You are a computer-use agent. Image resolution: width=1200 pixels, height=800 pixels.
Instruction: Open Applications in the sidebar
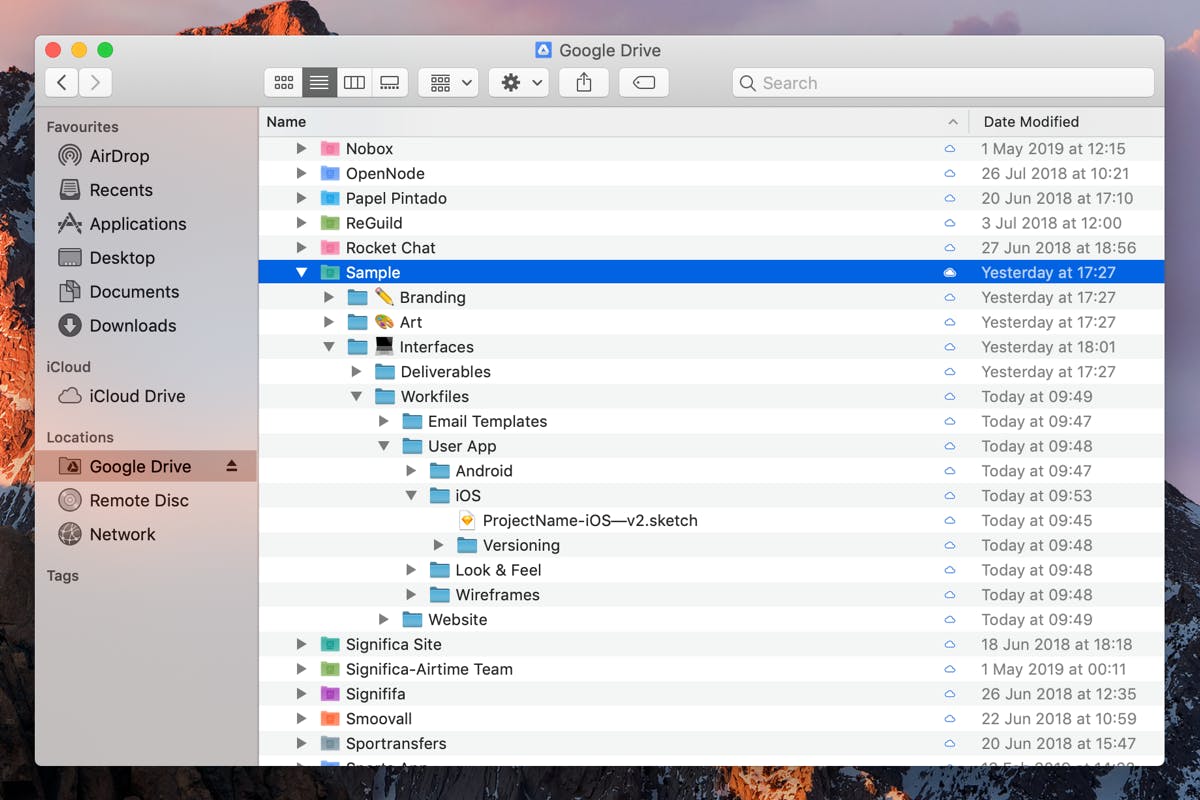coord(138,224)
